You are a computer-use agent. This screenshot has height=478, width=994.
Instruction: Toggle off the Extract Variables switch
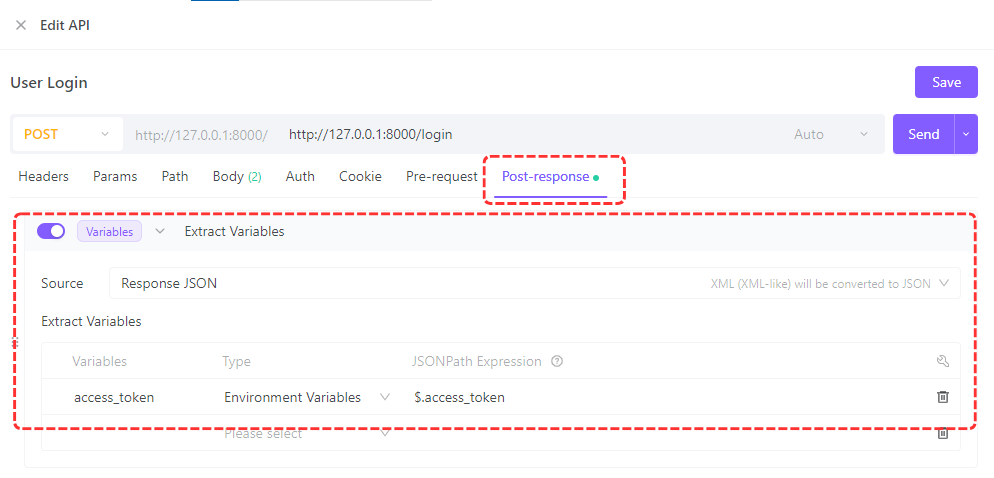click(51, 231)
